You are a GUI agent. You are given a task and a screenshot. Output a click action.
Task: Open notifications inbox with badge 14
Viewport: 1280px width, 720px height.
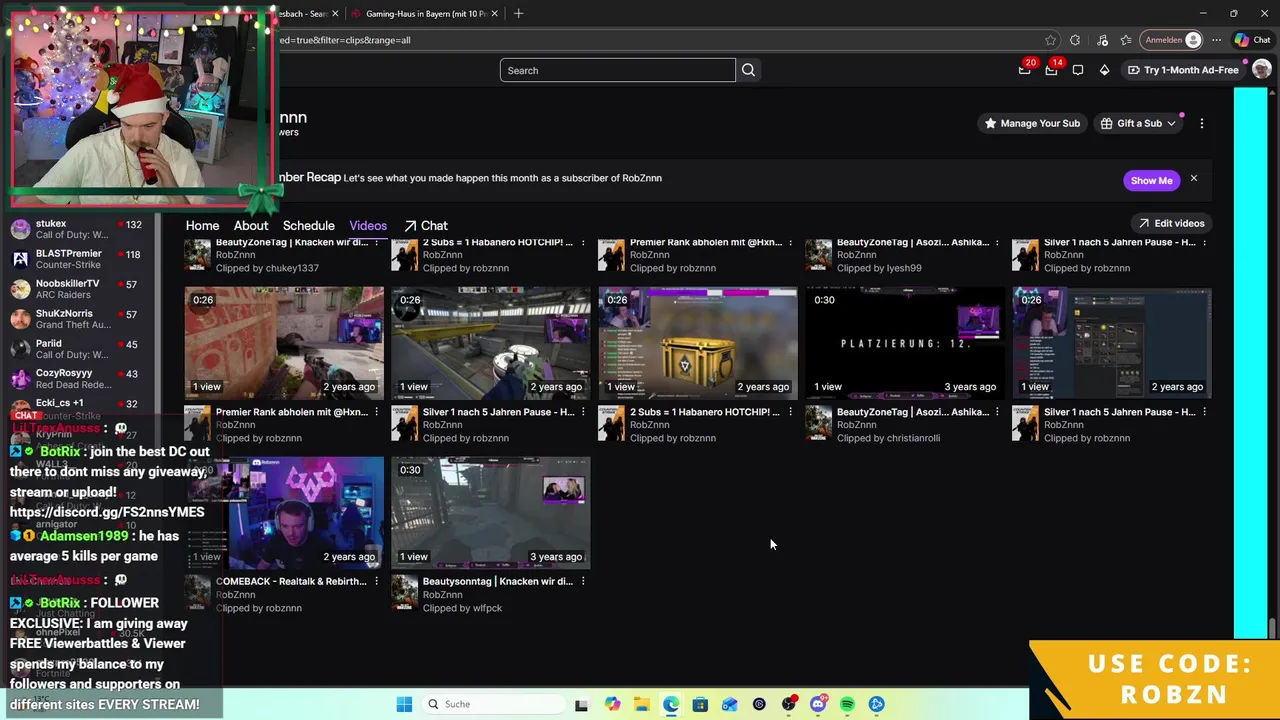(x=1051, y=70)
